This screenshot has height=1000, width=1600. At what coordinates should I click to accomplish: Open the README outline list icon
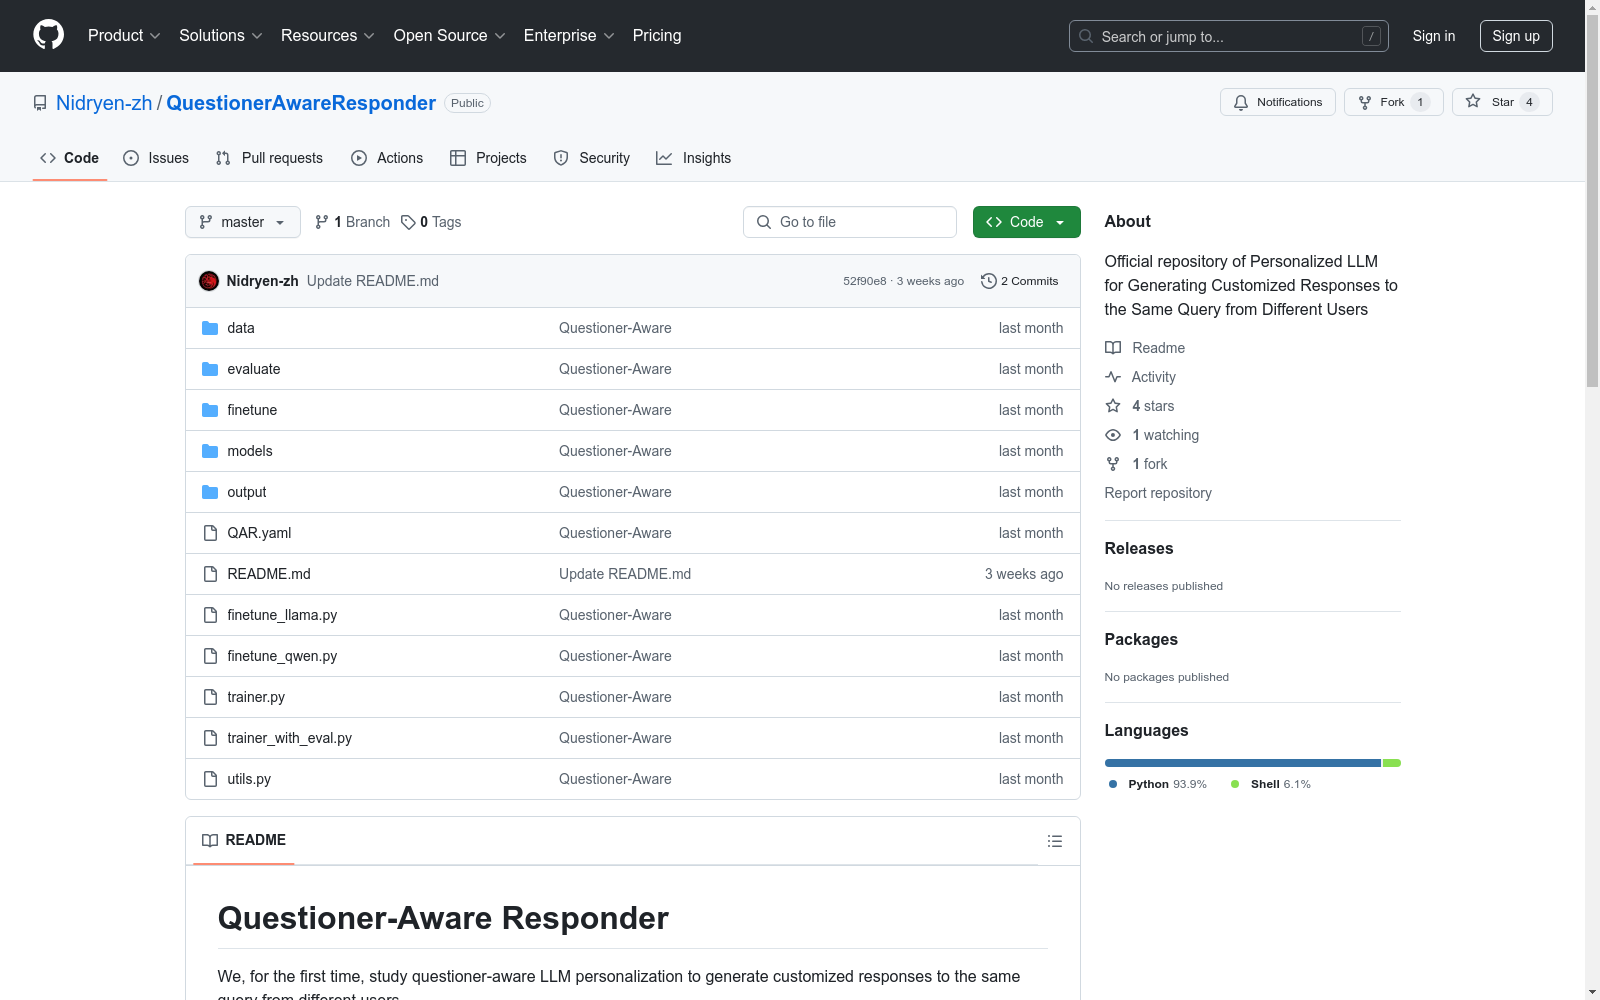click(x=1054, y=841)
